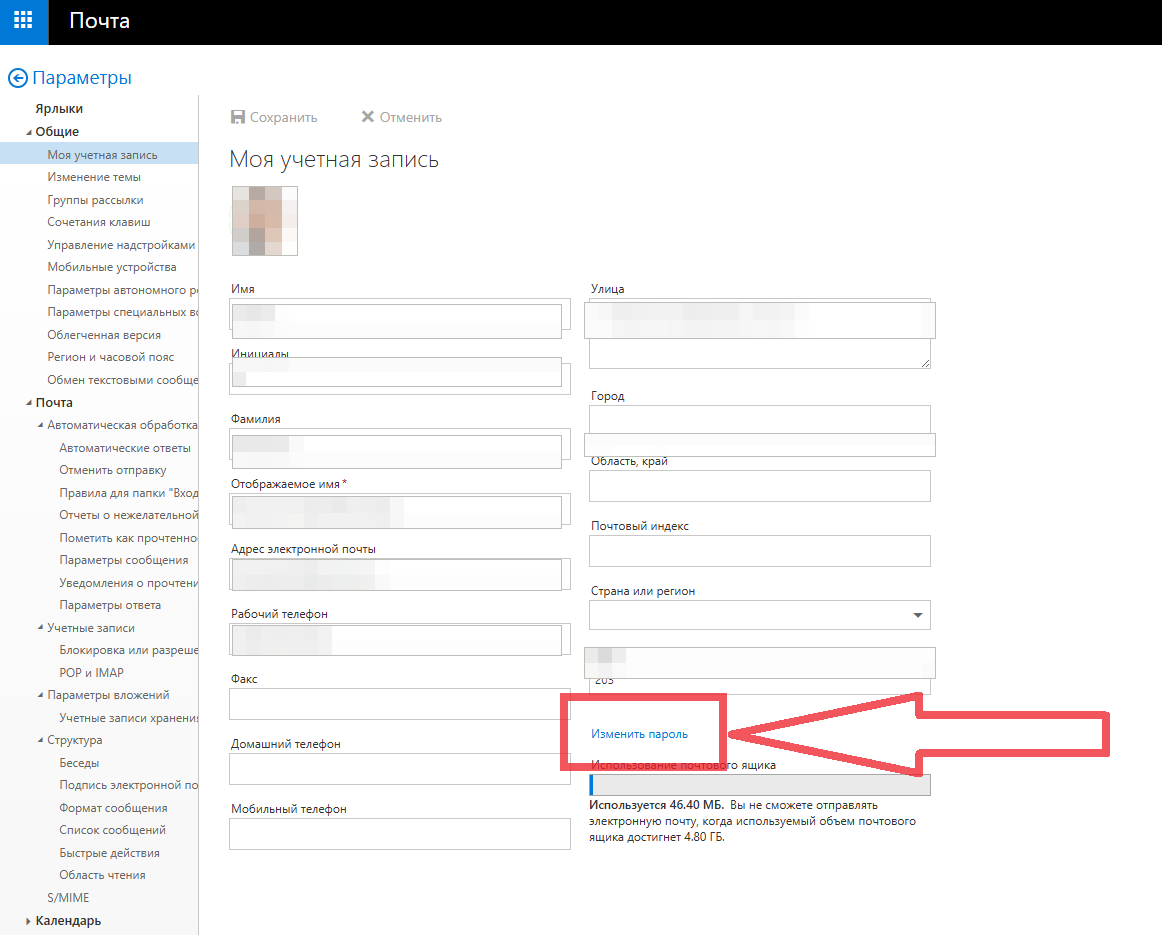This screenshot has height=935, width=1162.
Task: Collapse Автоматическая обработка subtree
Action: click(41, 425)
